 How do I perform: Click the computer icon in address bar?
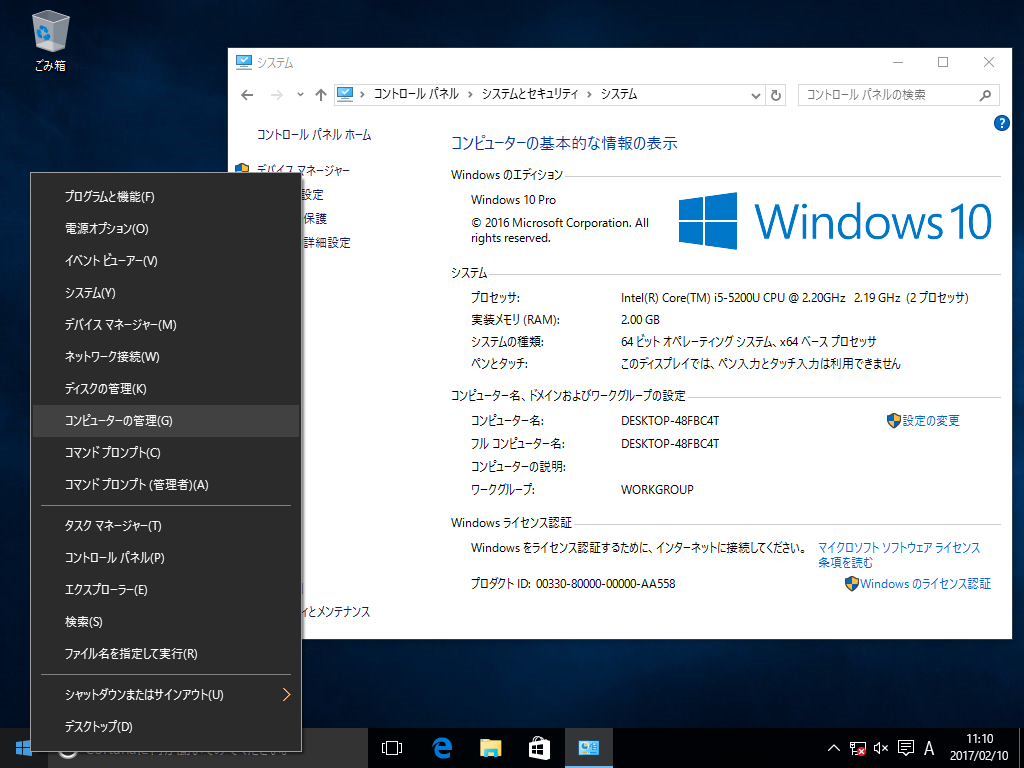click(x=345, y=95)
